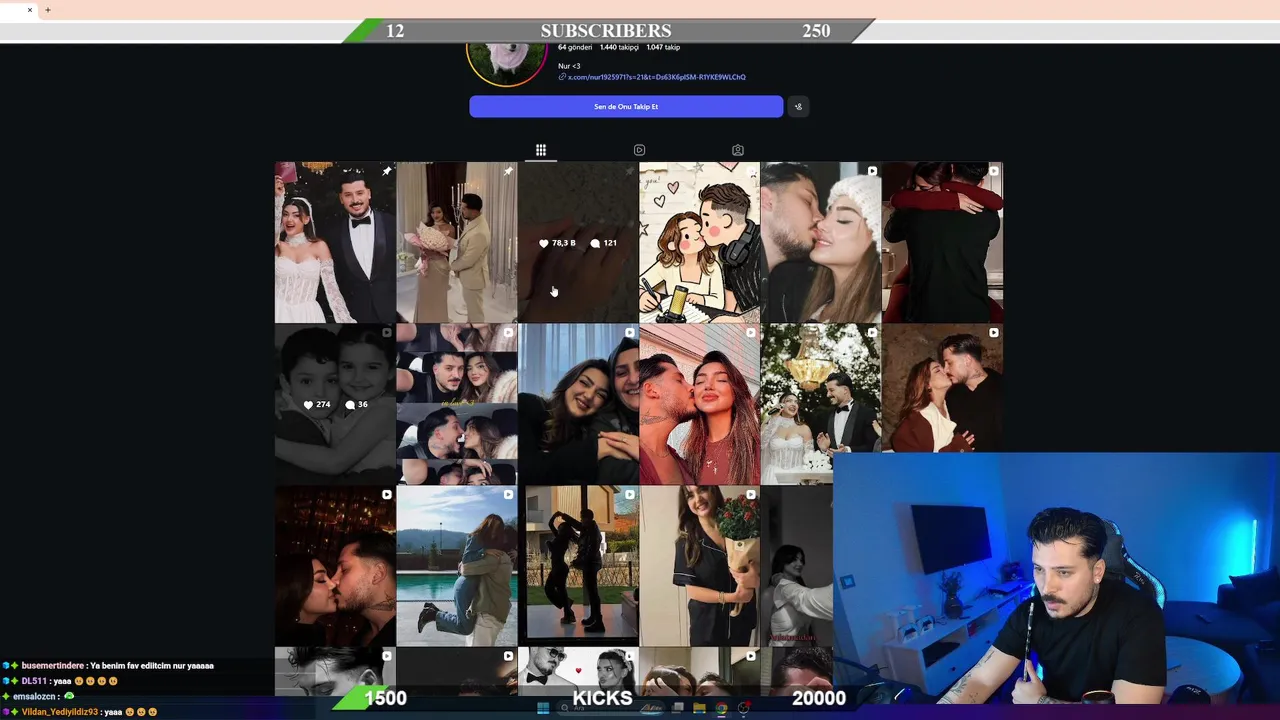Open the couple selfie collage post
Screen dimensions: 1280x720
pos(456,404)
